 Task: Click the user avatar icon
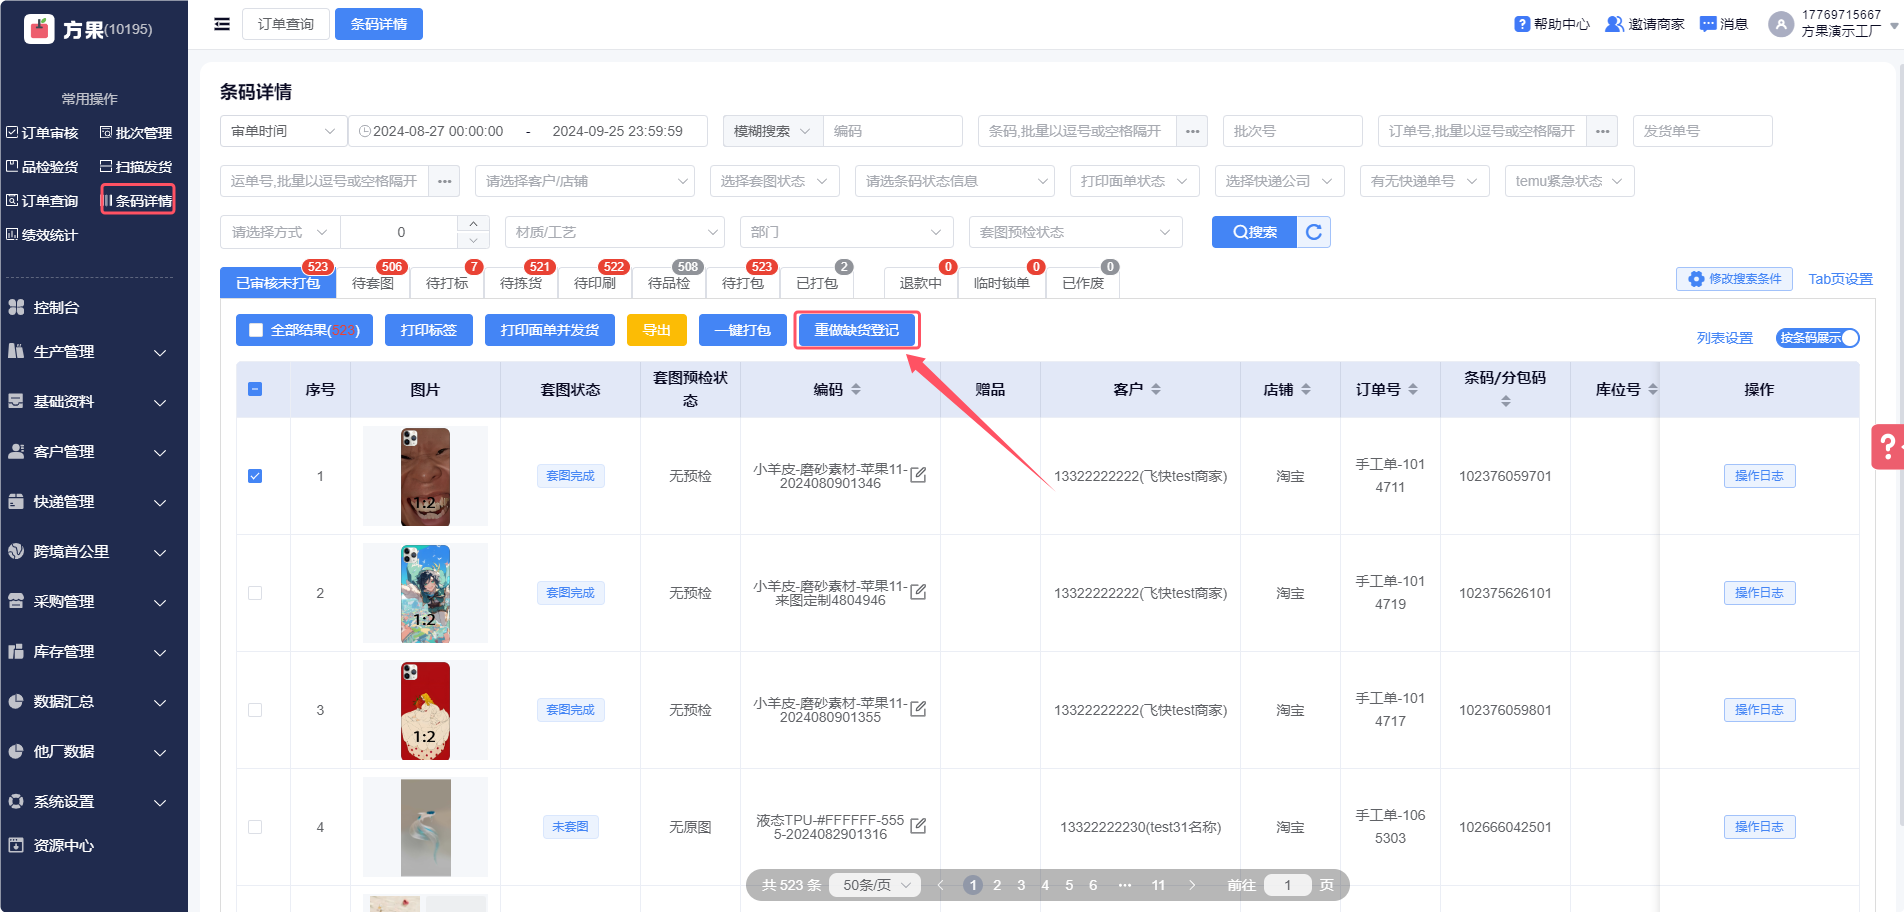point(1780,24)
